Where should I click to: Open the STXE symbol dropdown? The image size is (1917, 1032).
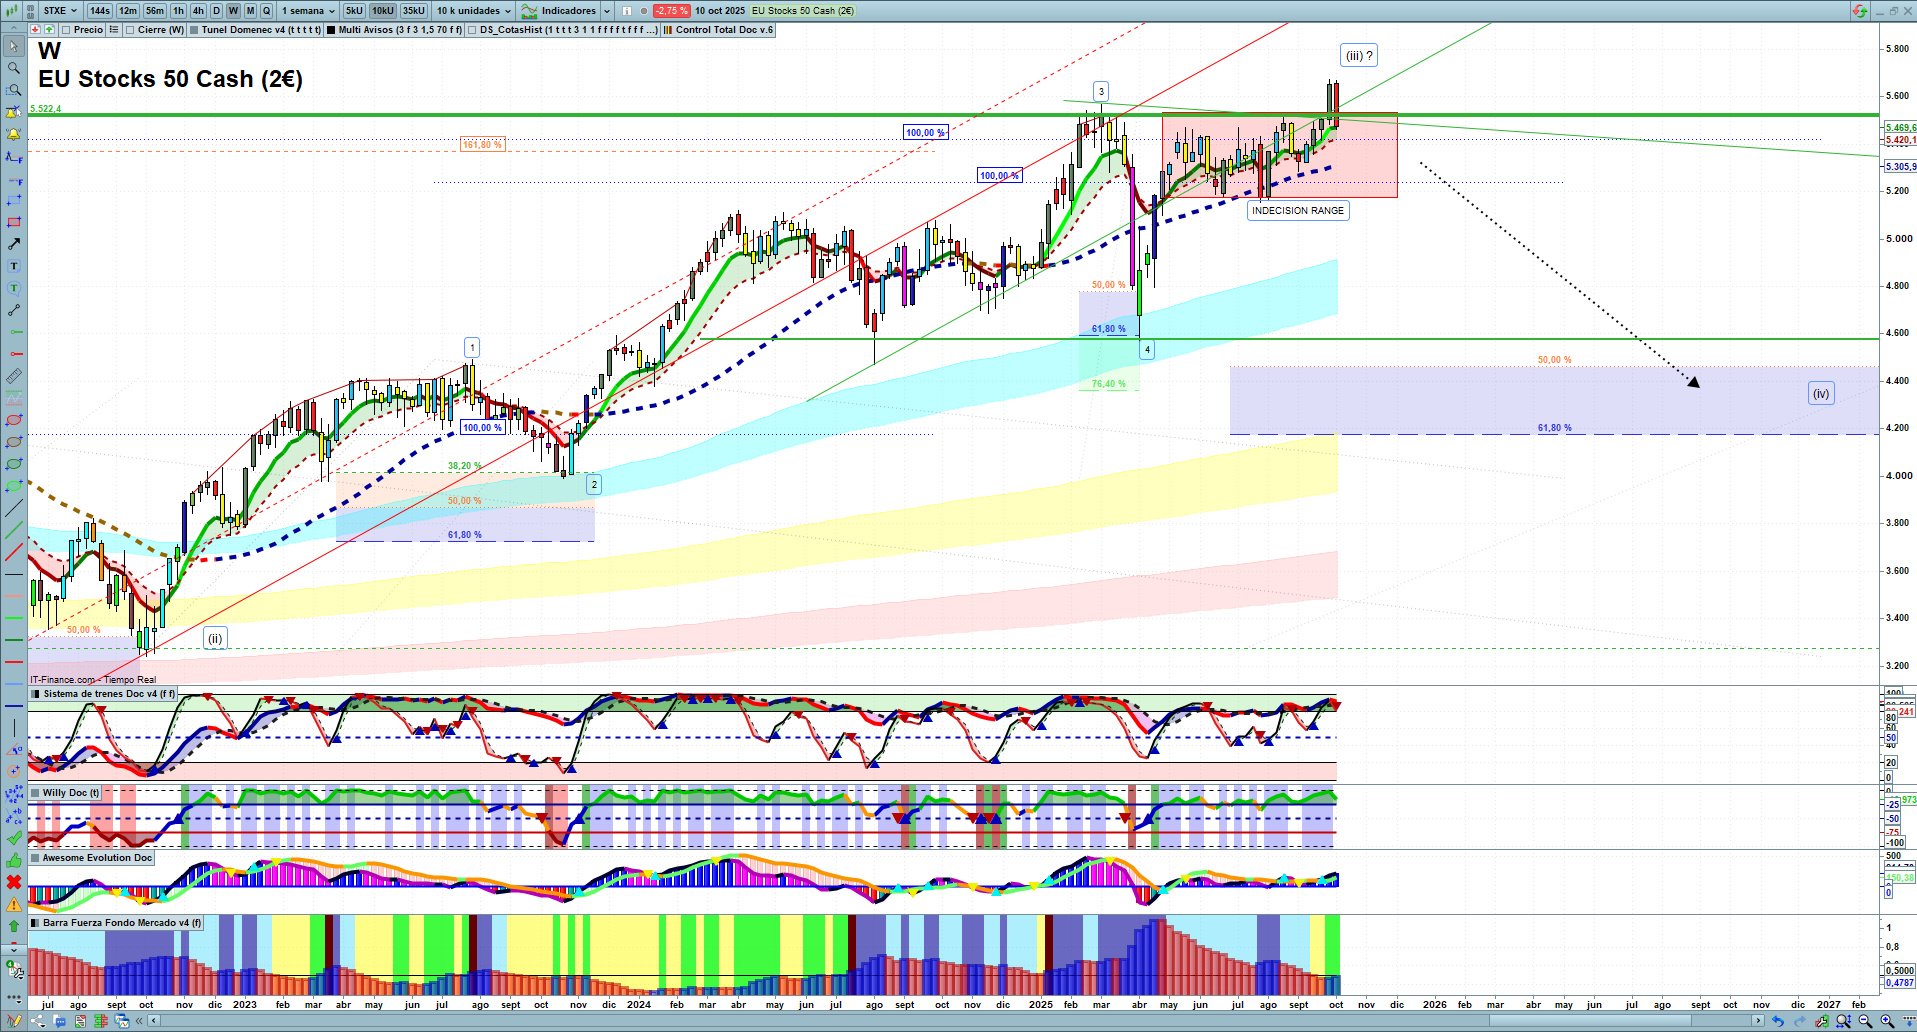tap(60, 11)
